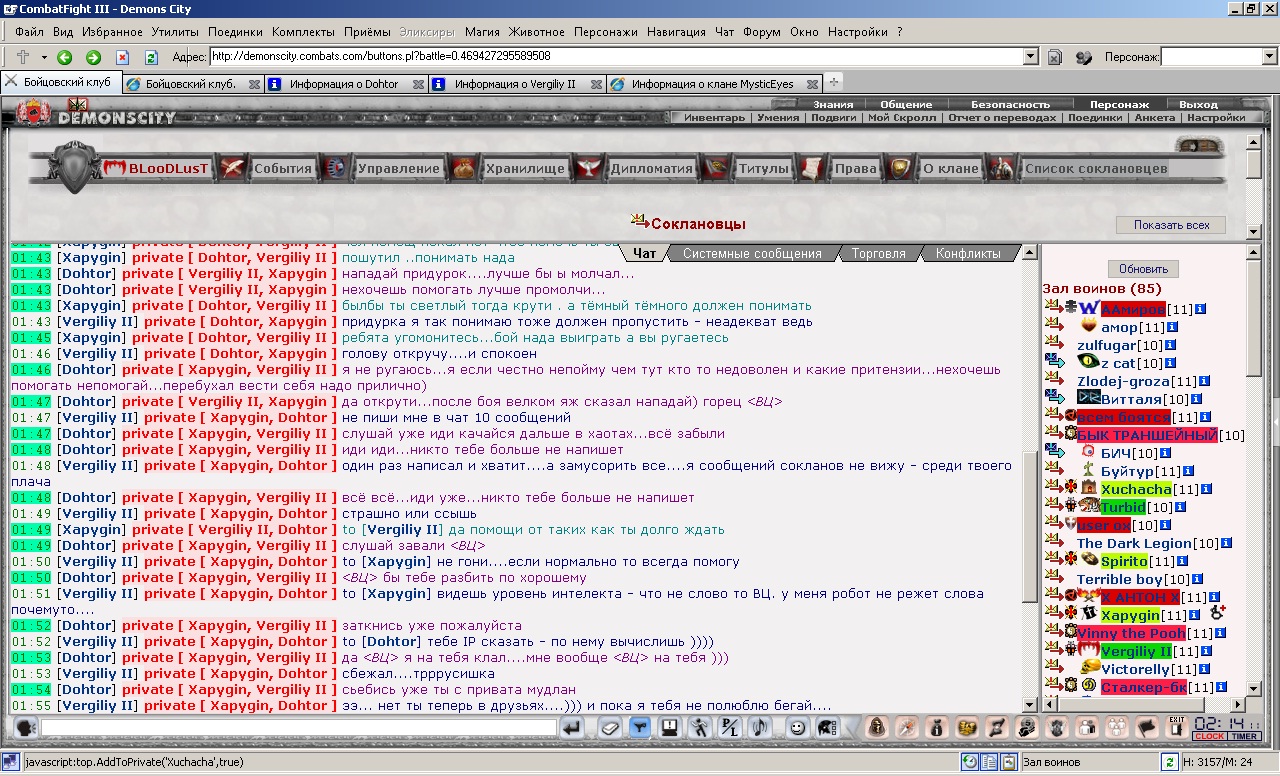The height and width of the screenshot is (776, 1280).
Task: Click the floppy disk save chat icon
Action: click(671, 728)
